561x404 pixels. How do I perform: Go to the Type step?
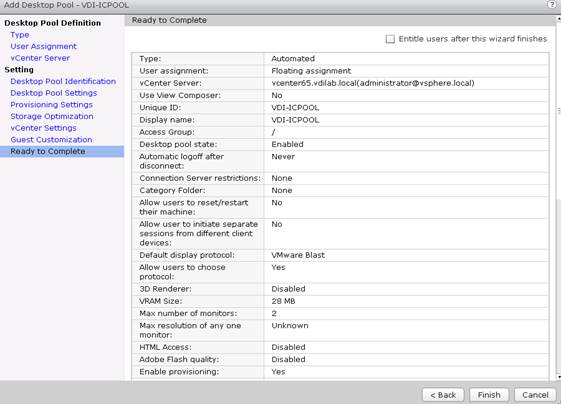tap(20, 35)
